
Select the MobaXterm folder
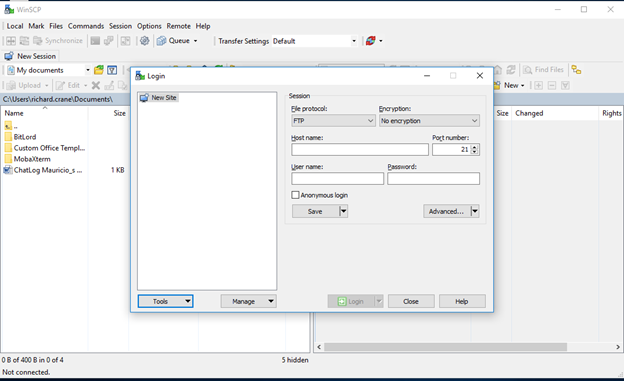[28, 159]
